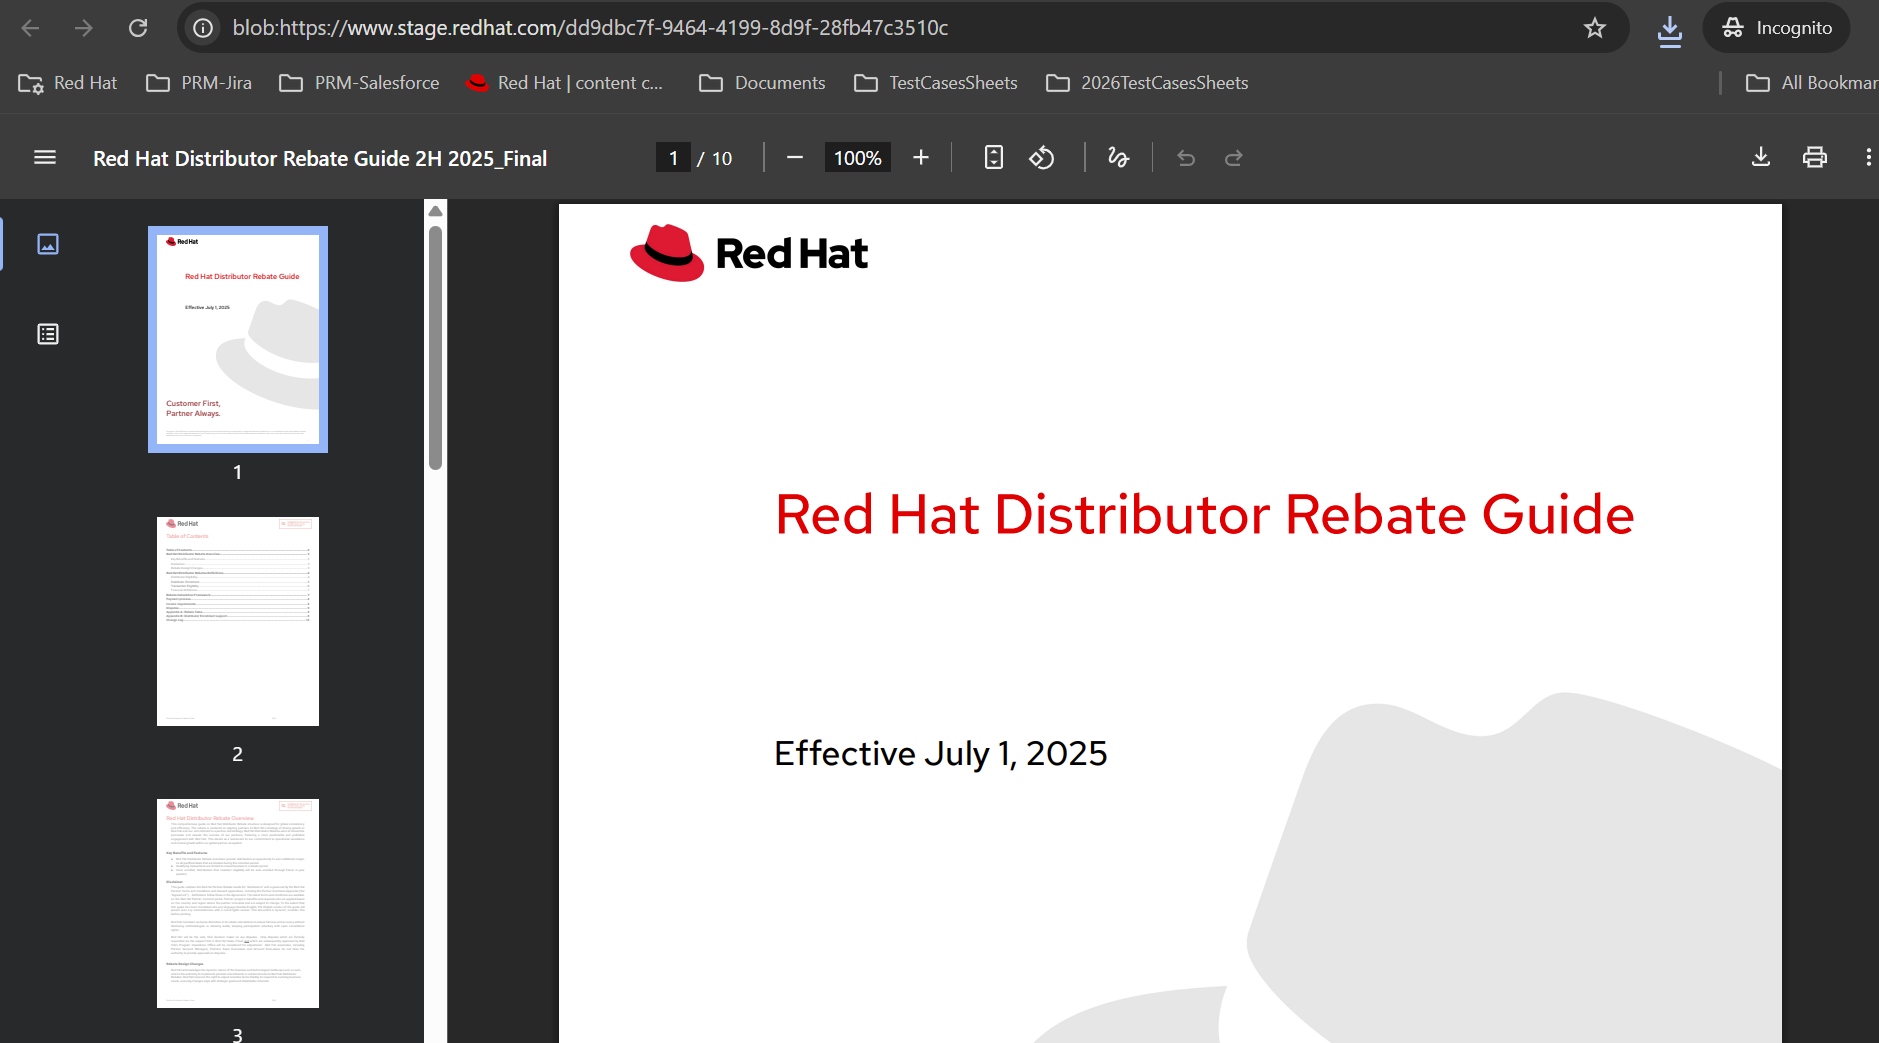Screen dimensions: 1879x1043
Task: Open the PRM-Jira bookmarks folder
Action: coord(199,83)
